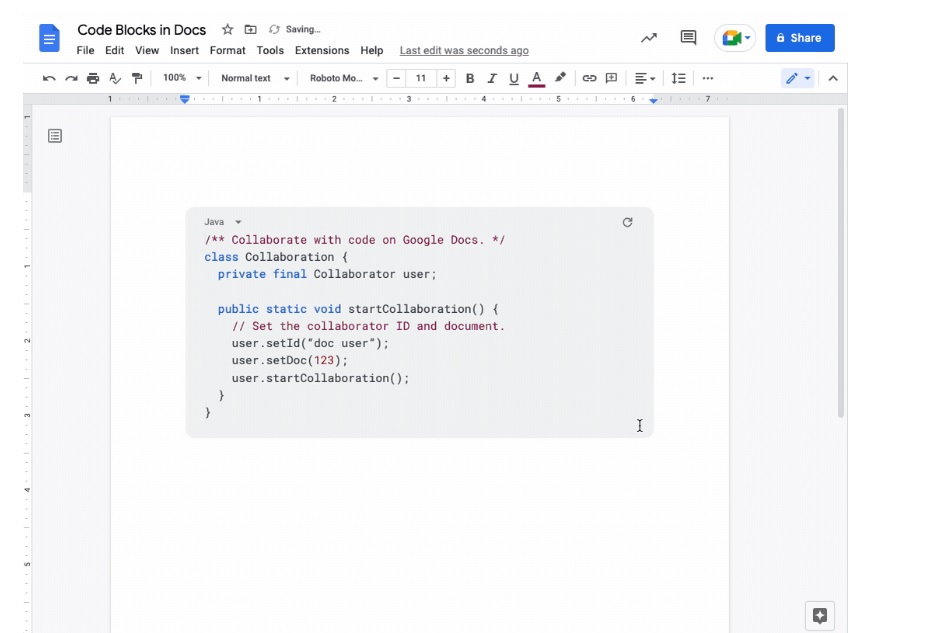Insert a link
935x633 pixels.
(x=589, y=78)
